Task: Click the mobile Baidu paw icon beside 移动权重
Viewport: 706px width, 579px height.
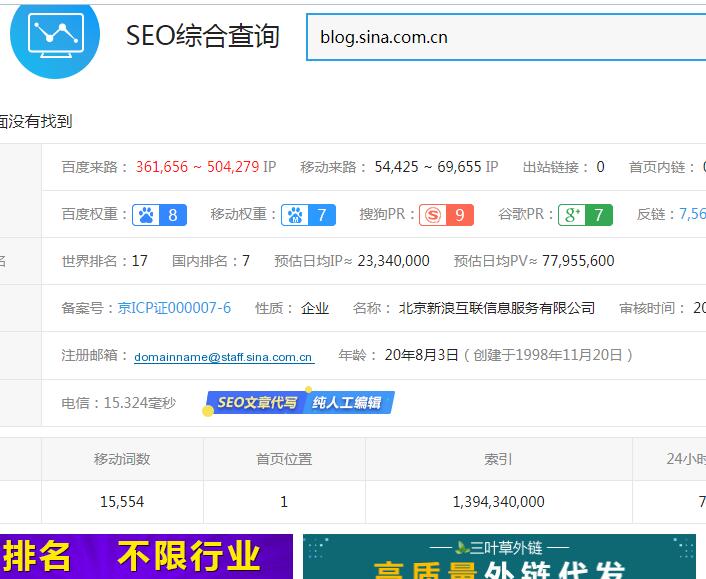Action: [x=295, y=215]
